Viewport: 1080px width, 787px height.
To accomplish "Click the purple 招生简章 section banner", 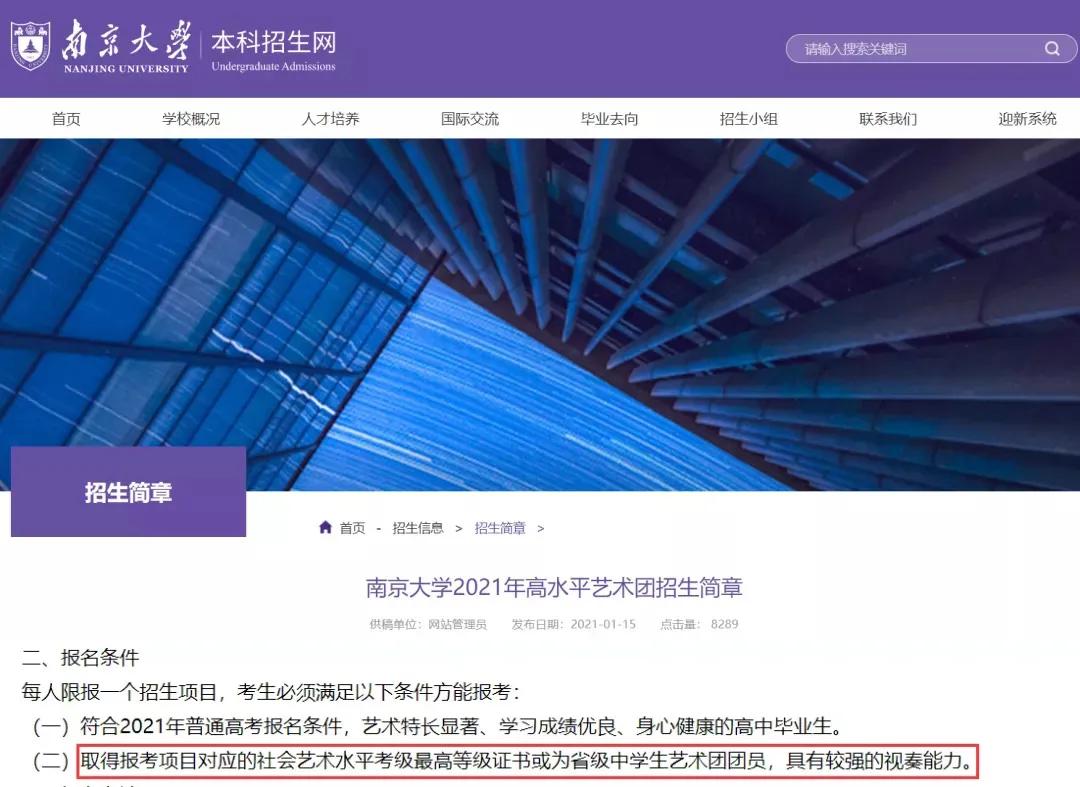I will click(127, 490).
